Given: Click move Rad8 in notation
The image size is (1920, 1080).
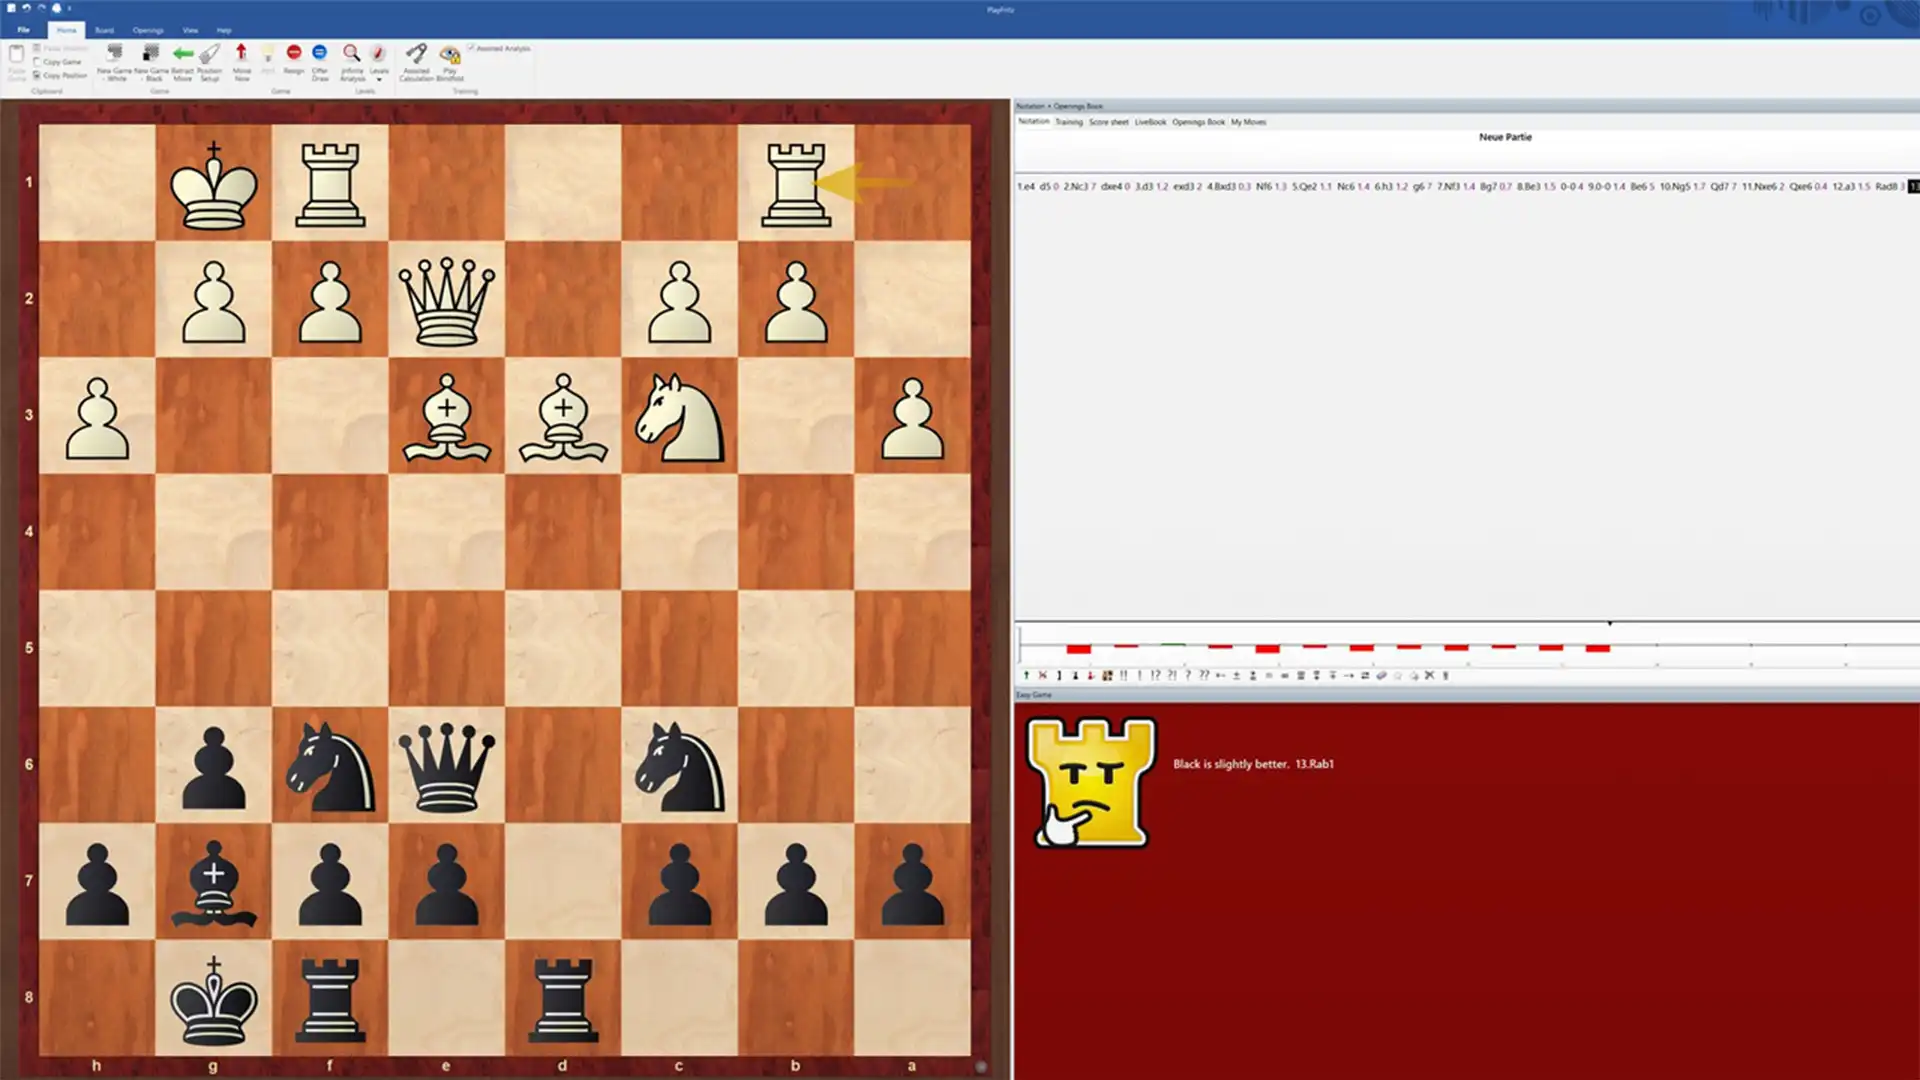Looking at the screenshot, I should 1886,186.
